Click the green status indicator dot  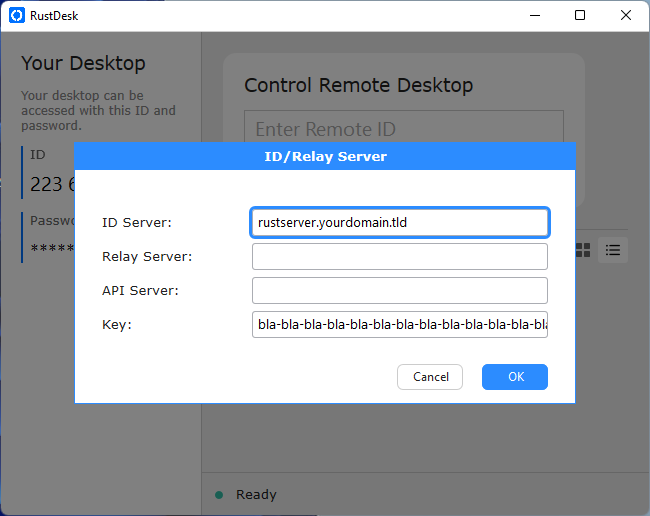point(219,495)
